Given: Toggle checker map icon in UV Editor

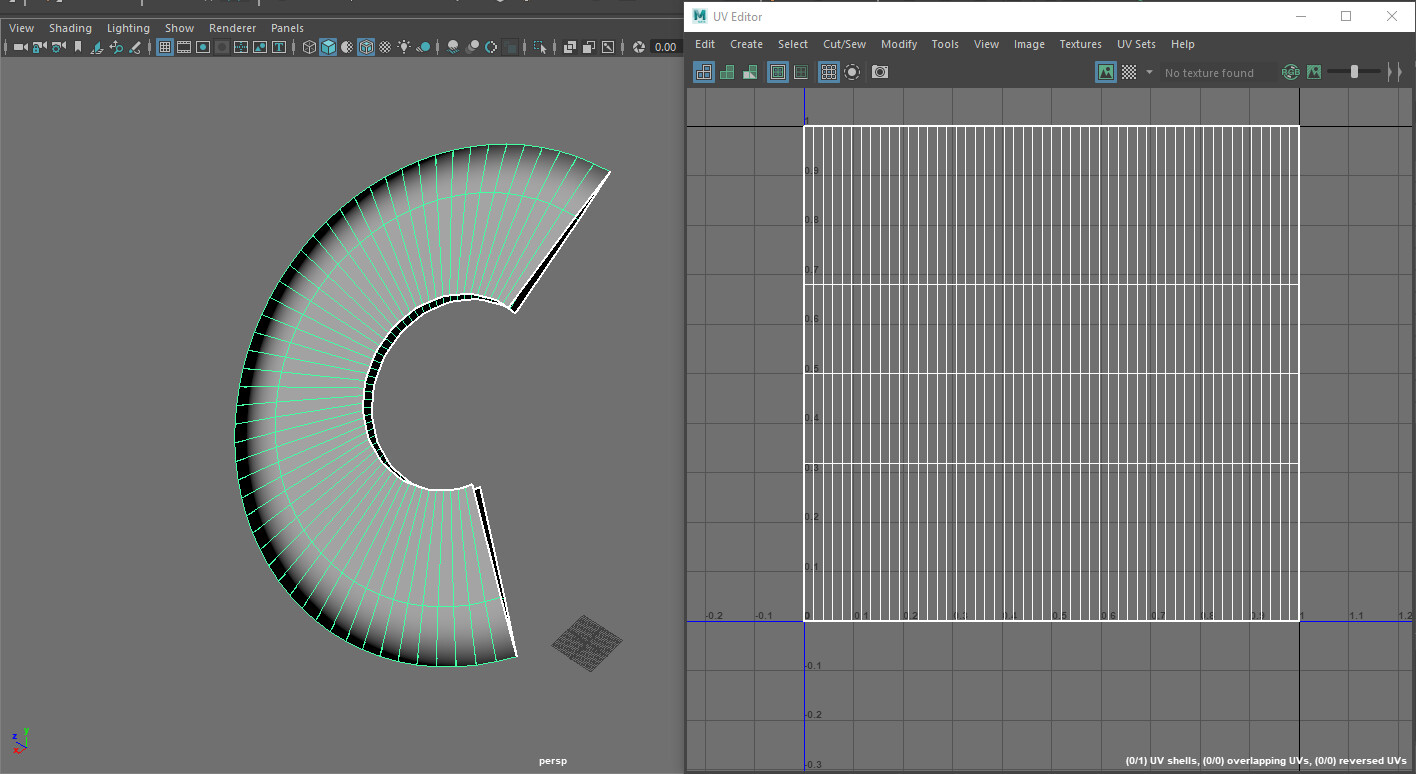Looking at the screenshot, I should click(x=1129, y=72).
